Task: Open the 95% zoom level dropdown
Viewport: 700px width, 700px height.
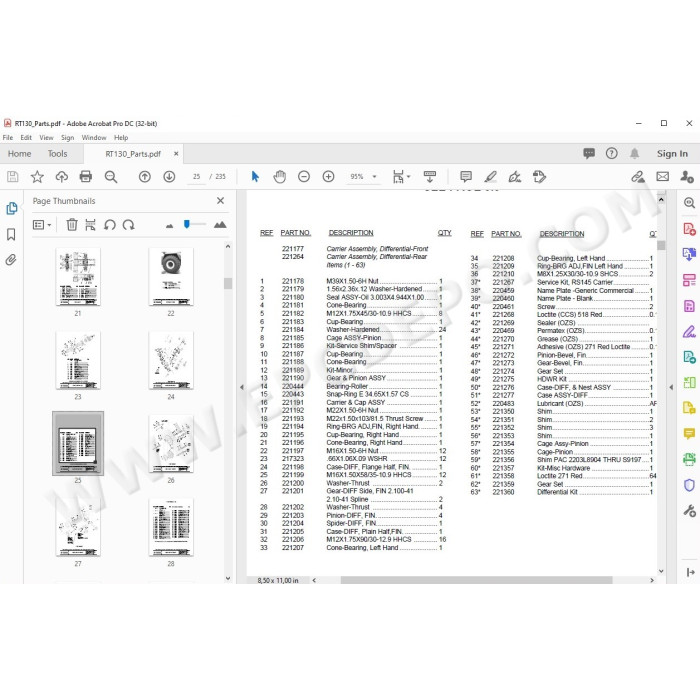Action: point(374,177)
